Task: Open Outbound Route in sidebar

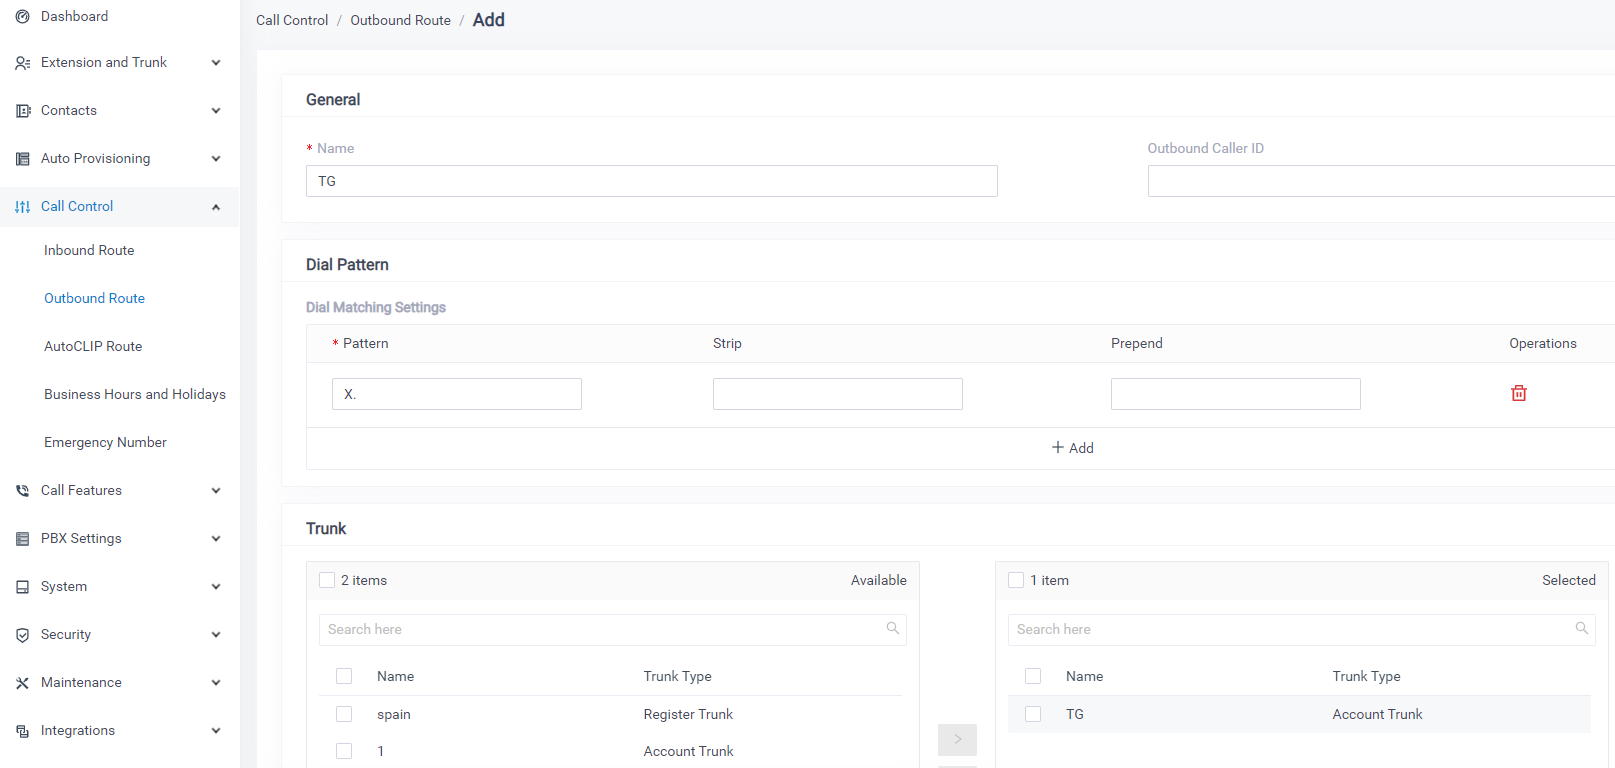Action: pos(94,298)
